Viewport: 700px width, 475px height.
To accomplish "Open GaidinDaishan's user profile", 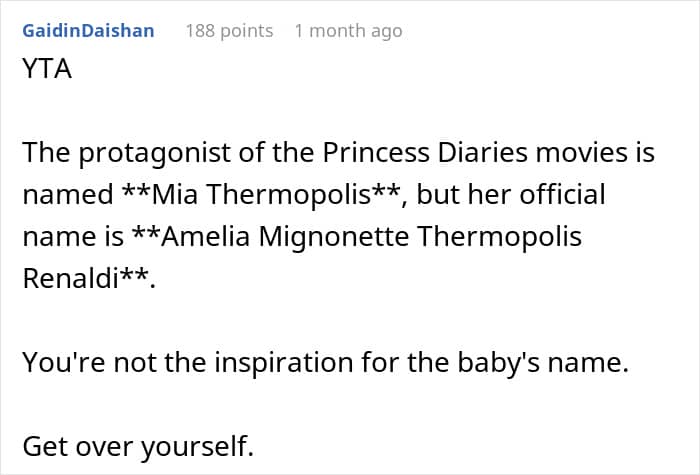I will click(x=88, y=30).
